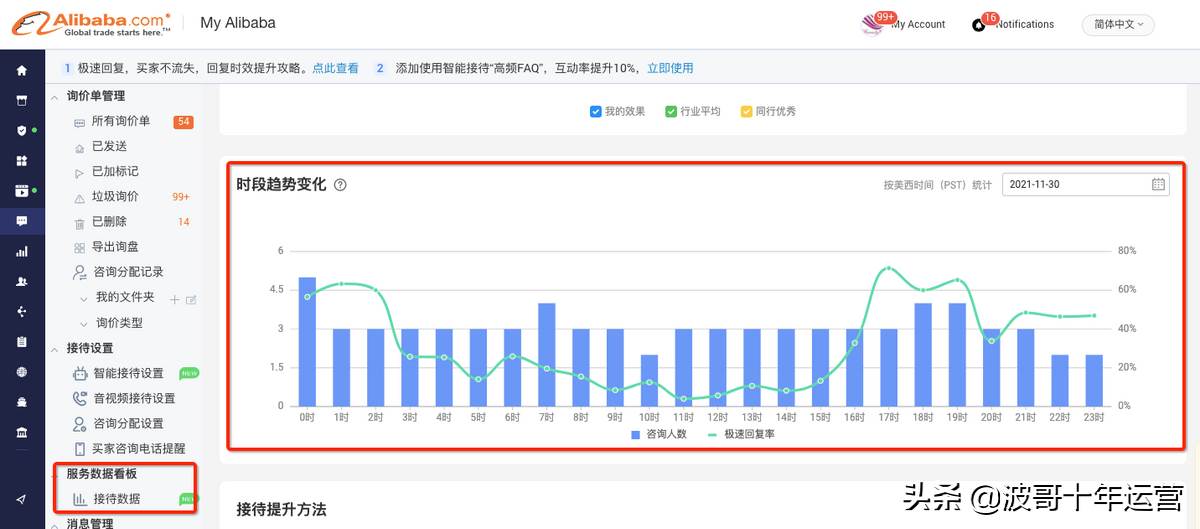Open 导出询盘 menu item
The width and height of the screenshot is (1200, 529).
pos(115,247)
